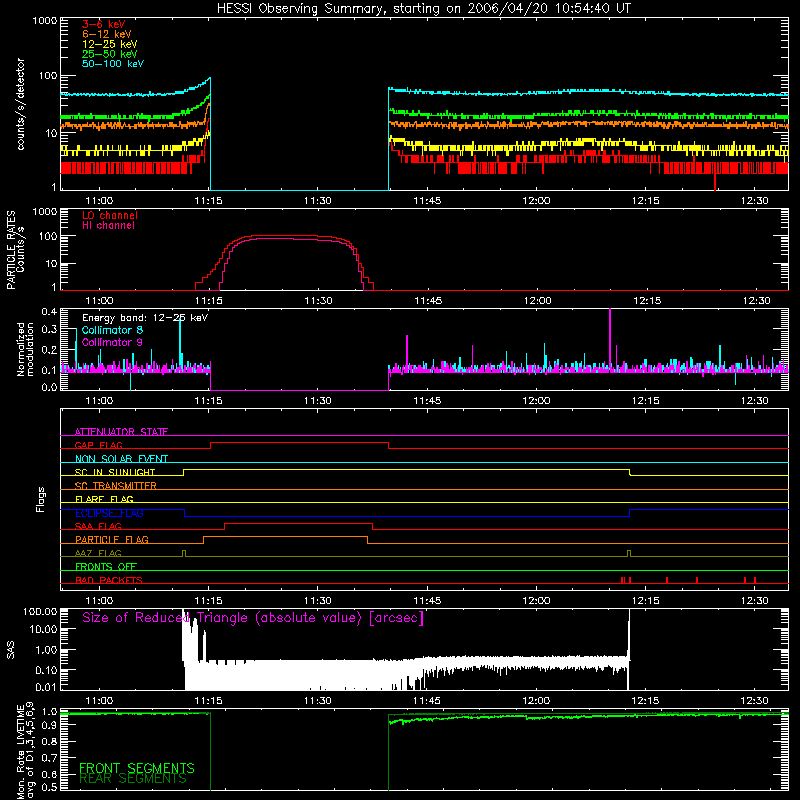Click the dim 'REAR SEGMENTS' legend label
The height and width of the screenshot is (800, 800).
pyautogui.click(x=133, y=779)
